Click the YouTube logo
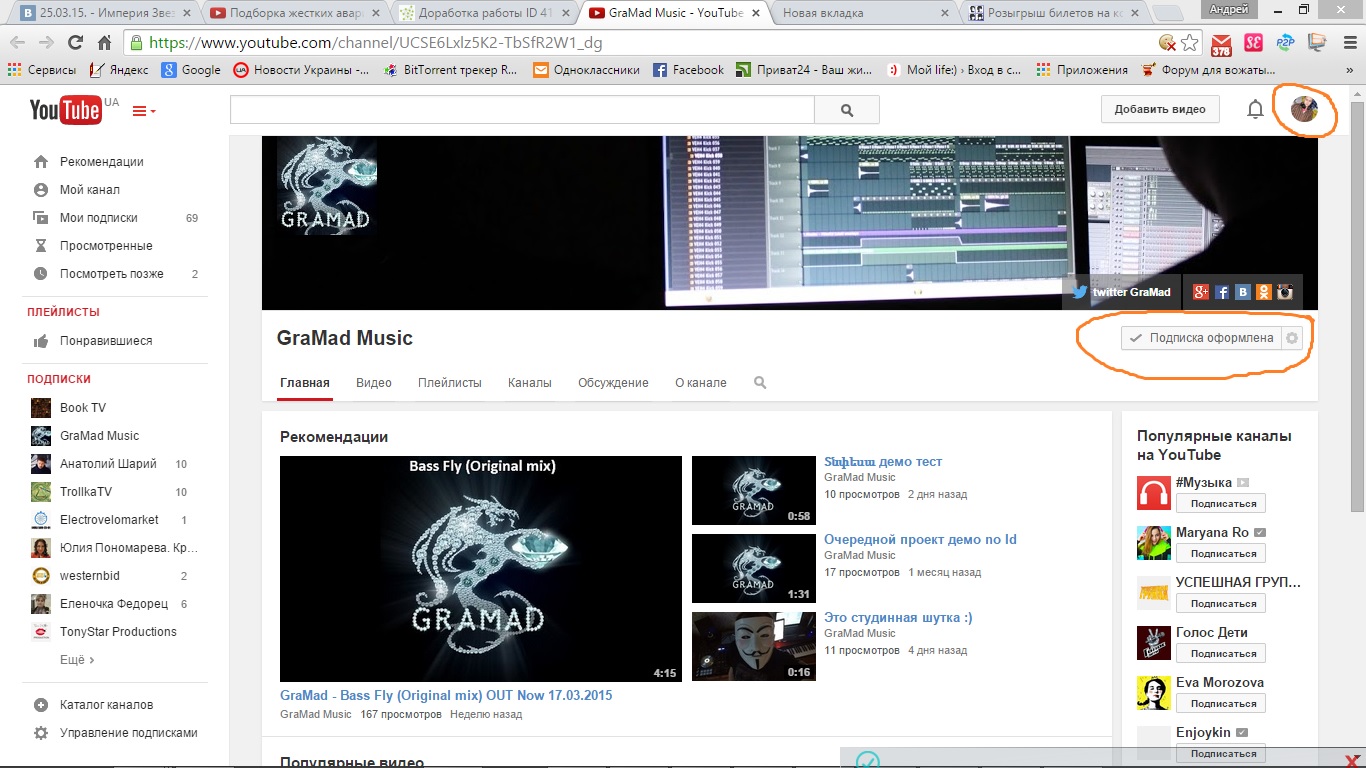This screenshot has height=768, width=1366. tap(65, 109)
